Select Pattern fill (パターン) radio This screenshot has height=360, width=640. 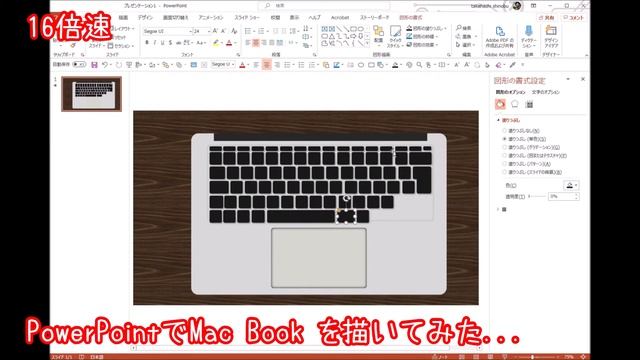(x=504, y=164)
